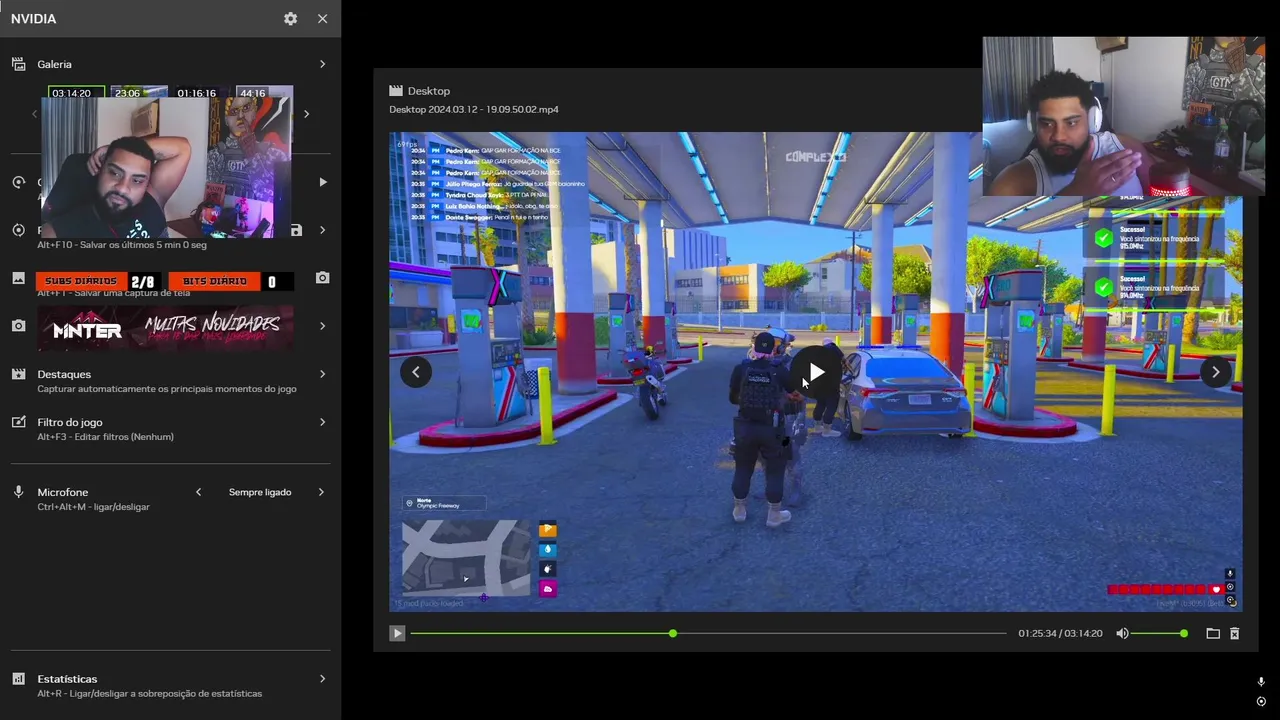Expand the recording row chevron
The height and width of the screenshot is (720, 1280).
(x=322, y=230)
